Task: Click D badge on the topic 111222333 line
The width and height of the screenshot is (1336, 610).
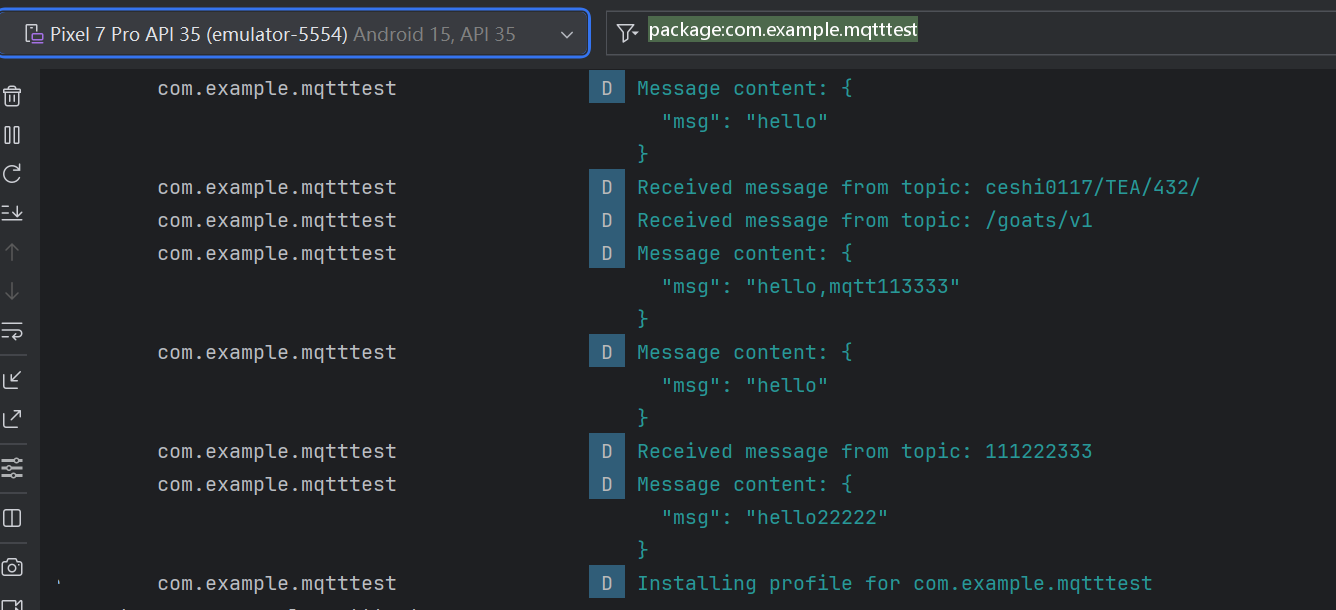Action: [x=607, y=451]
